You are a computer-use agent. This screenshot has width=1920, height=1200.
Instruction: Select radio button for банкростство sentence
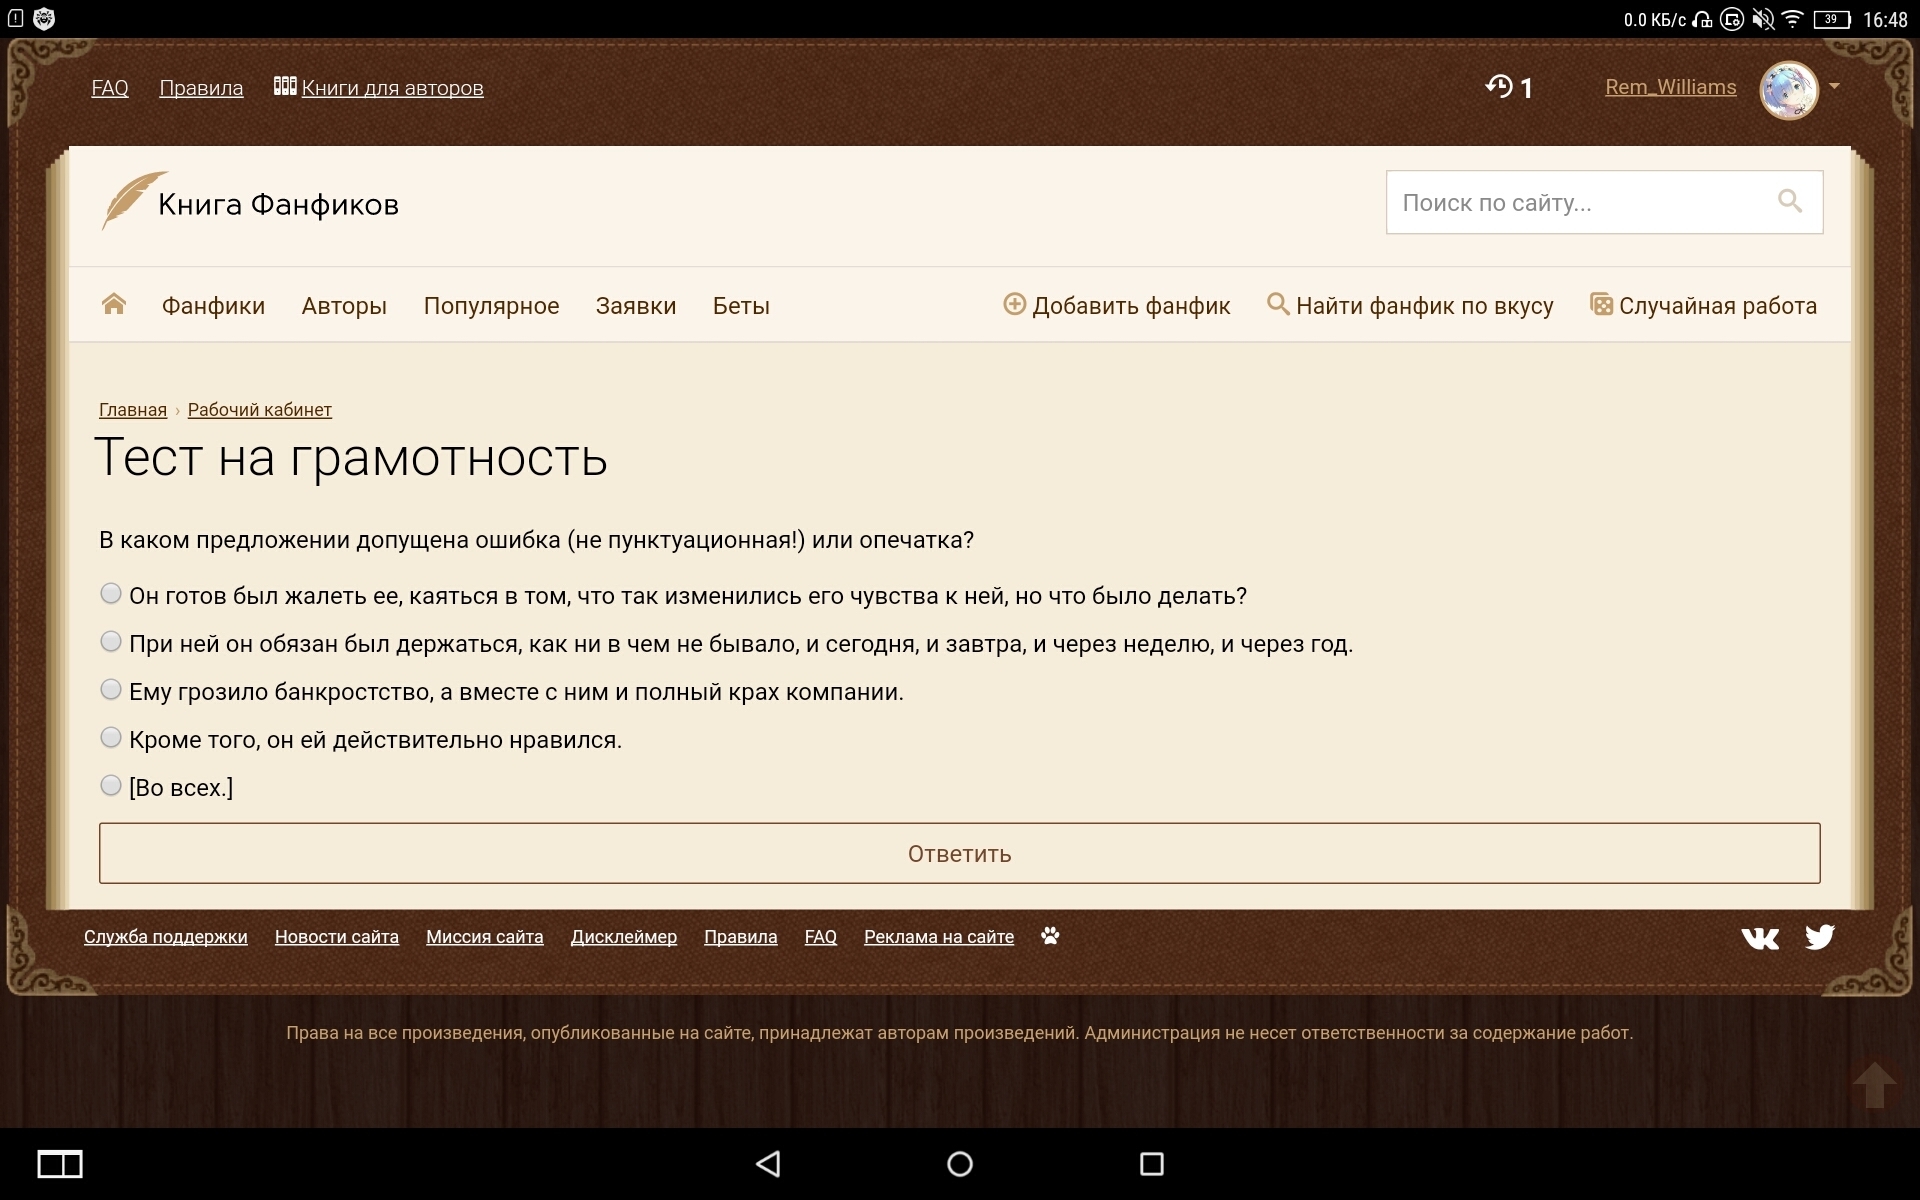[x=111, y=690]
